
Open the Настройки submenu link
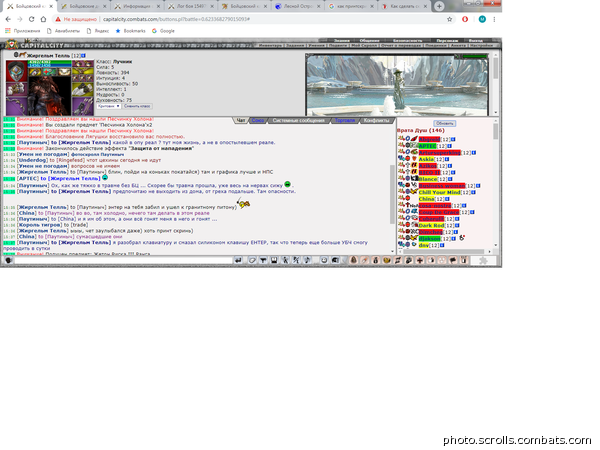pyautogui.click(x=481, y=46)
